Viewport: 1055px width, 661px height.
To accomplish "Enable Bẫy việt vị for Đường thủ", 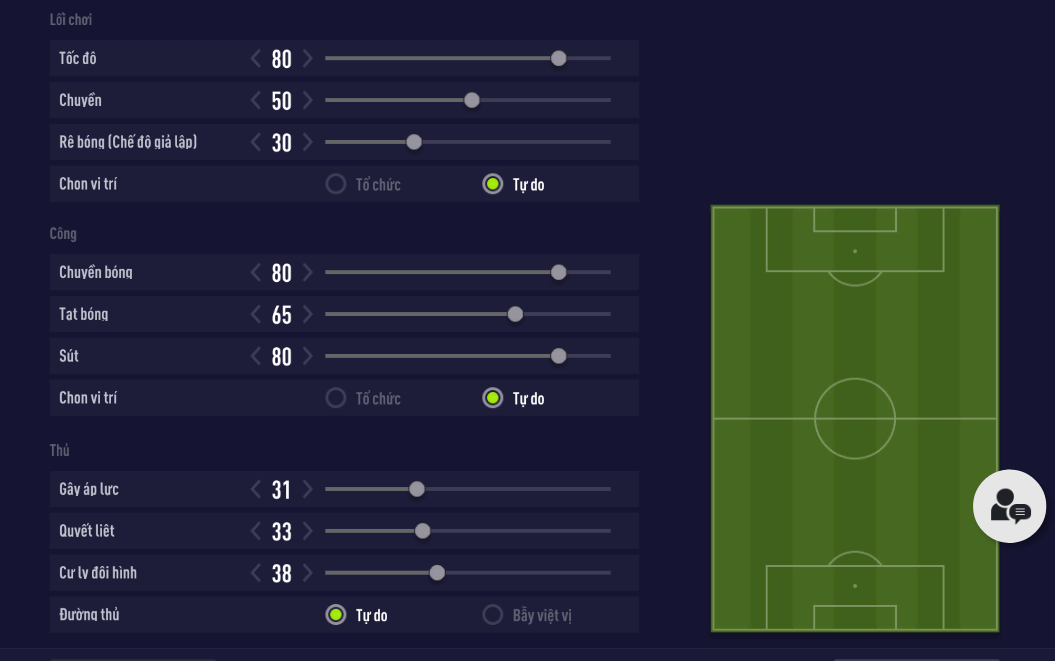I will point(492,615).
